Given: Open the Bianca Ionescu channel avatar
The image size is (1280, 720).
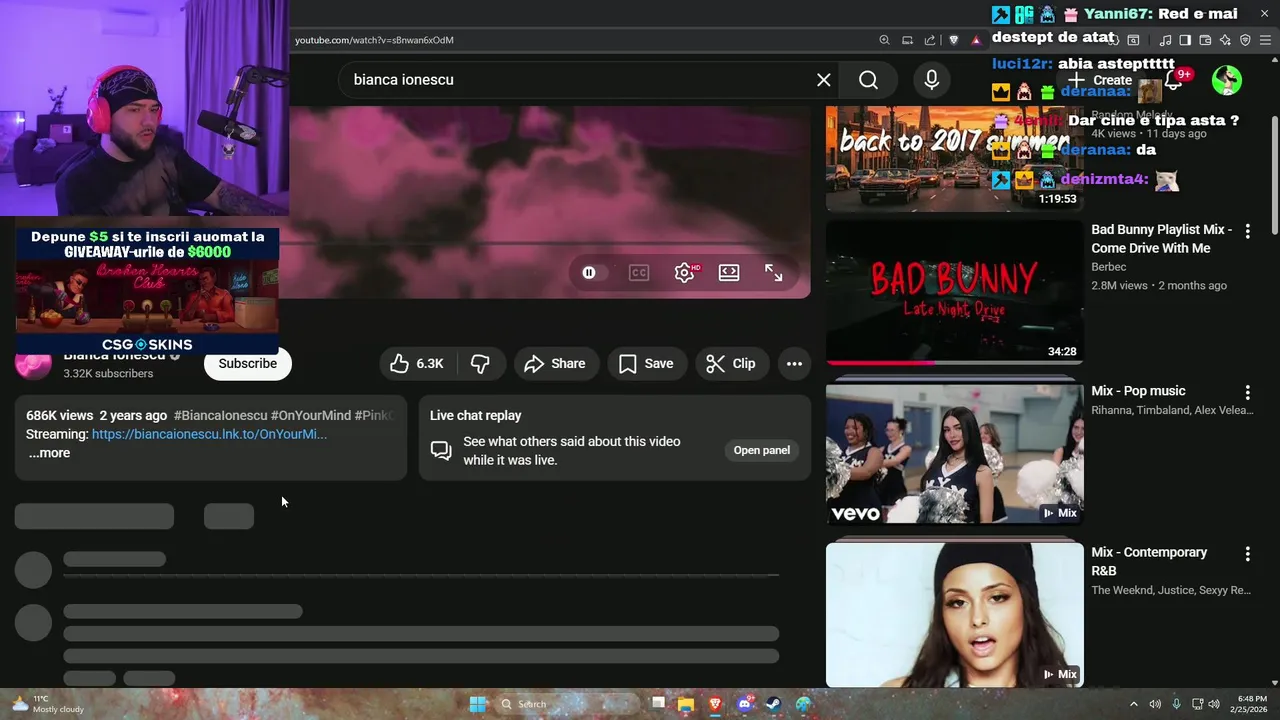Looking at the screenshot, I should (x=33, y=364).
